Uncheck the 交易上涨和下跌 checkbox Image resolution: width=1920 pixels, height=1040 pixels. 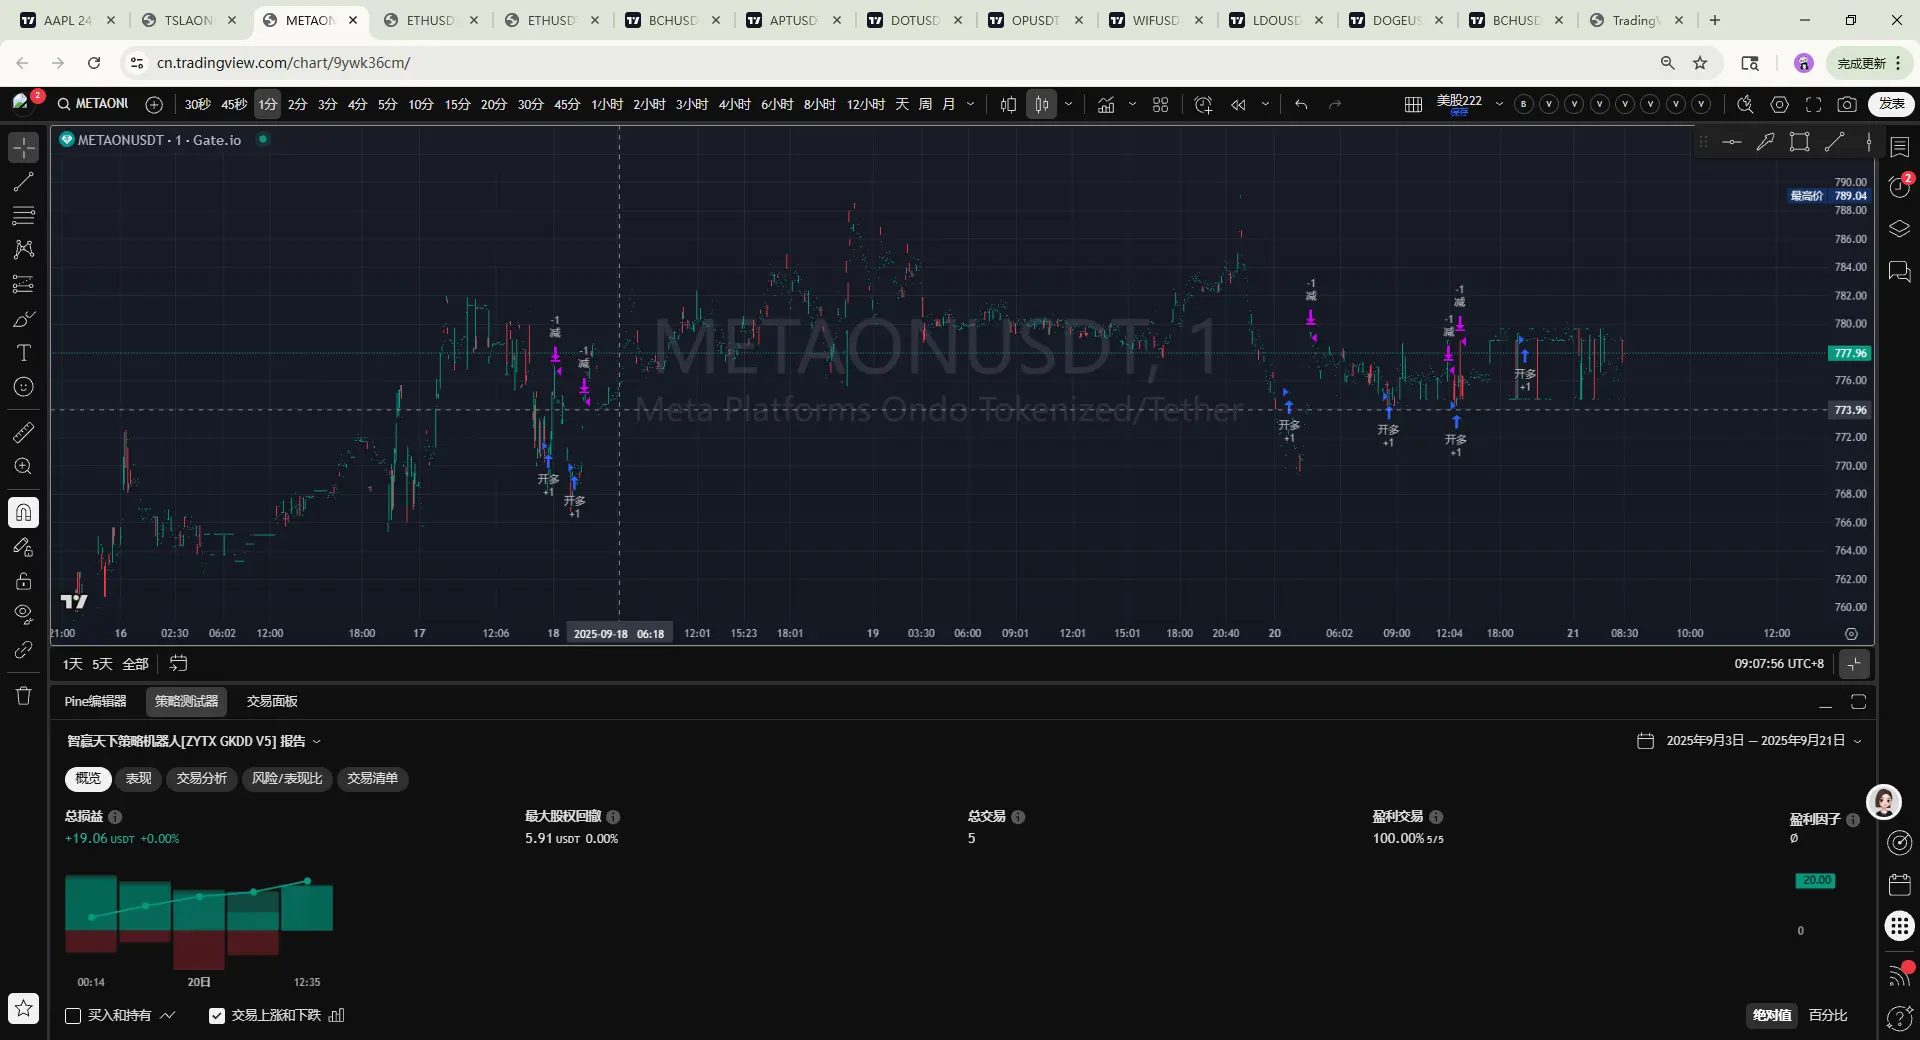click(x=217, y=1015)
